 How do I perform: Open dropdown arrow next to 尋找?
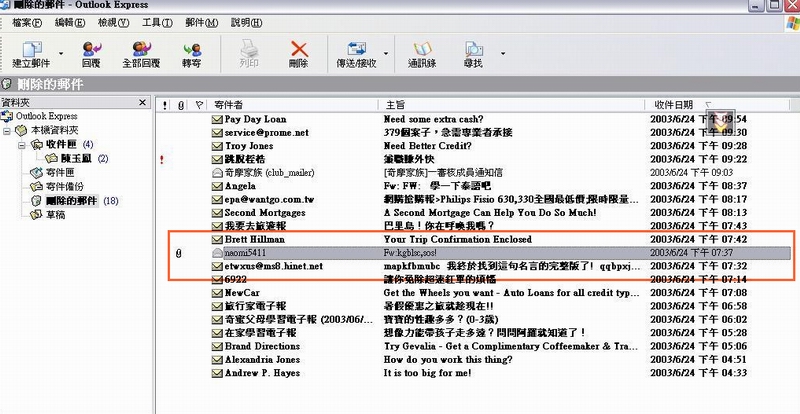point(502,53)
